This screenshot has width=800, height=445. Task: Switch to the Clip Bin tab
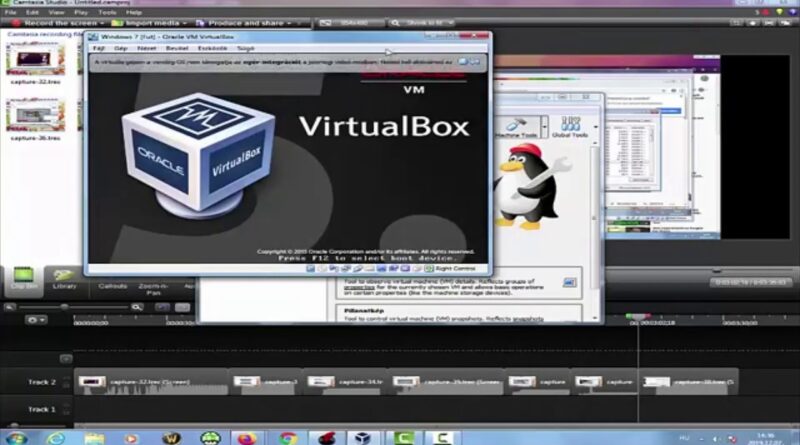[x=23, y=280]
